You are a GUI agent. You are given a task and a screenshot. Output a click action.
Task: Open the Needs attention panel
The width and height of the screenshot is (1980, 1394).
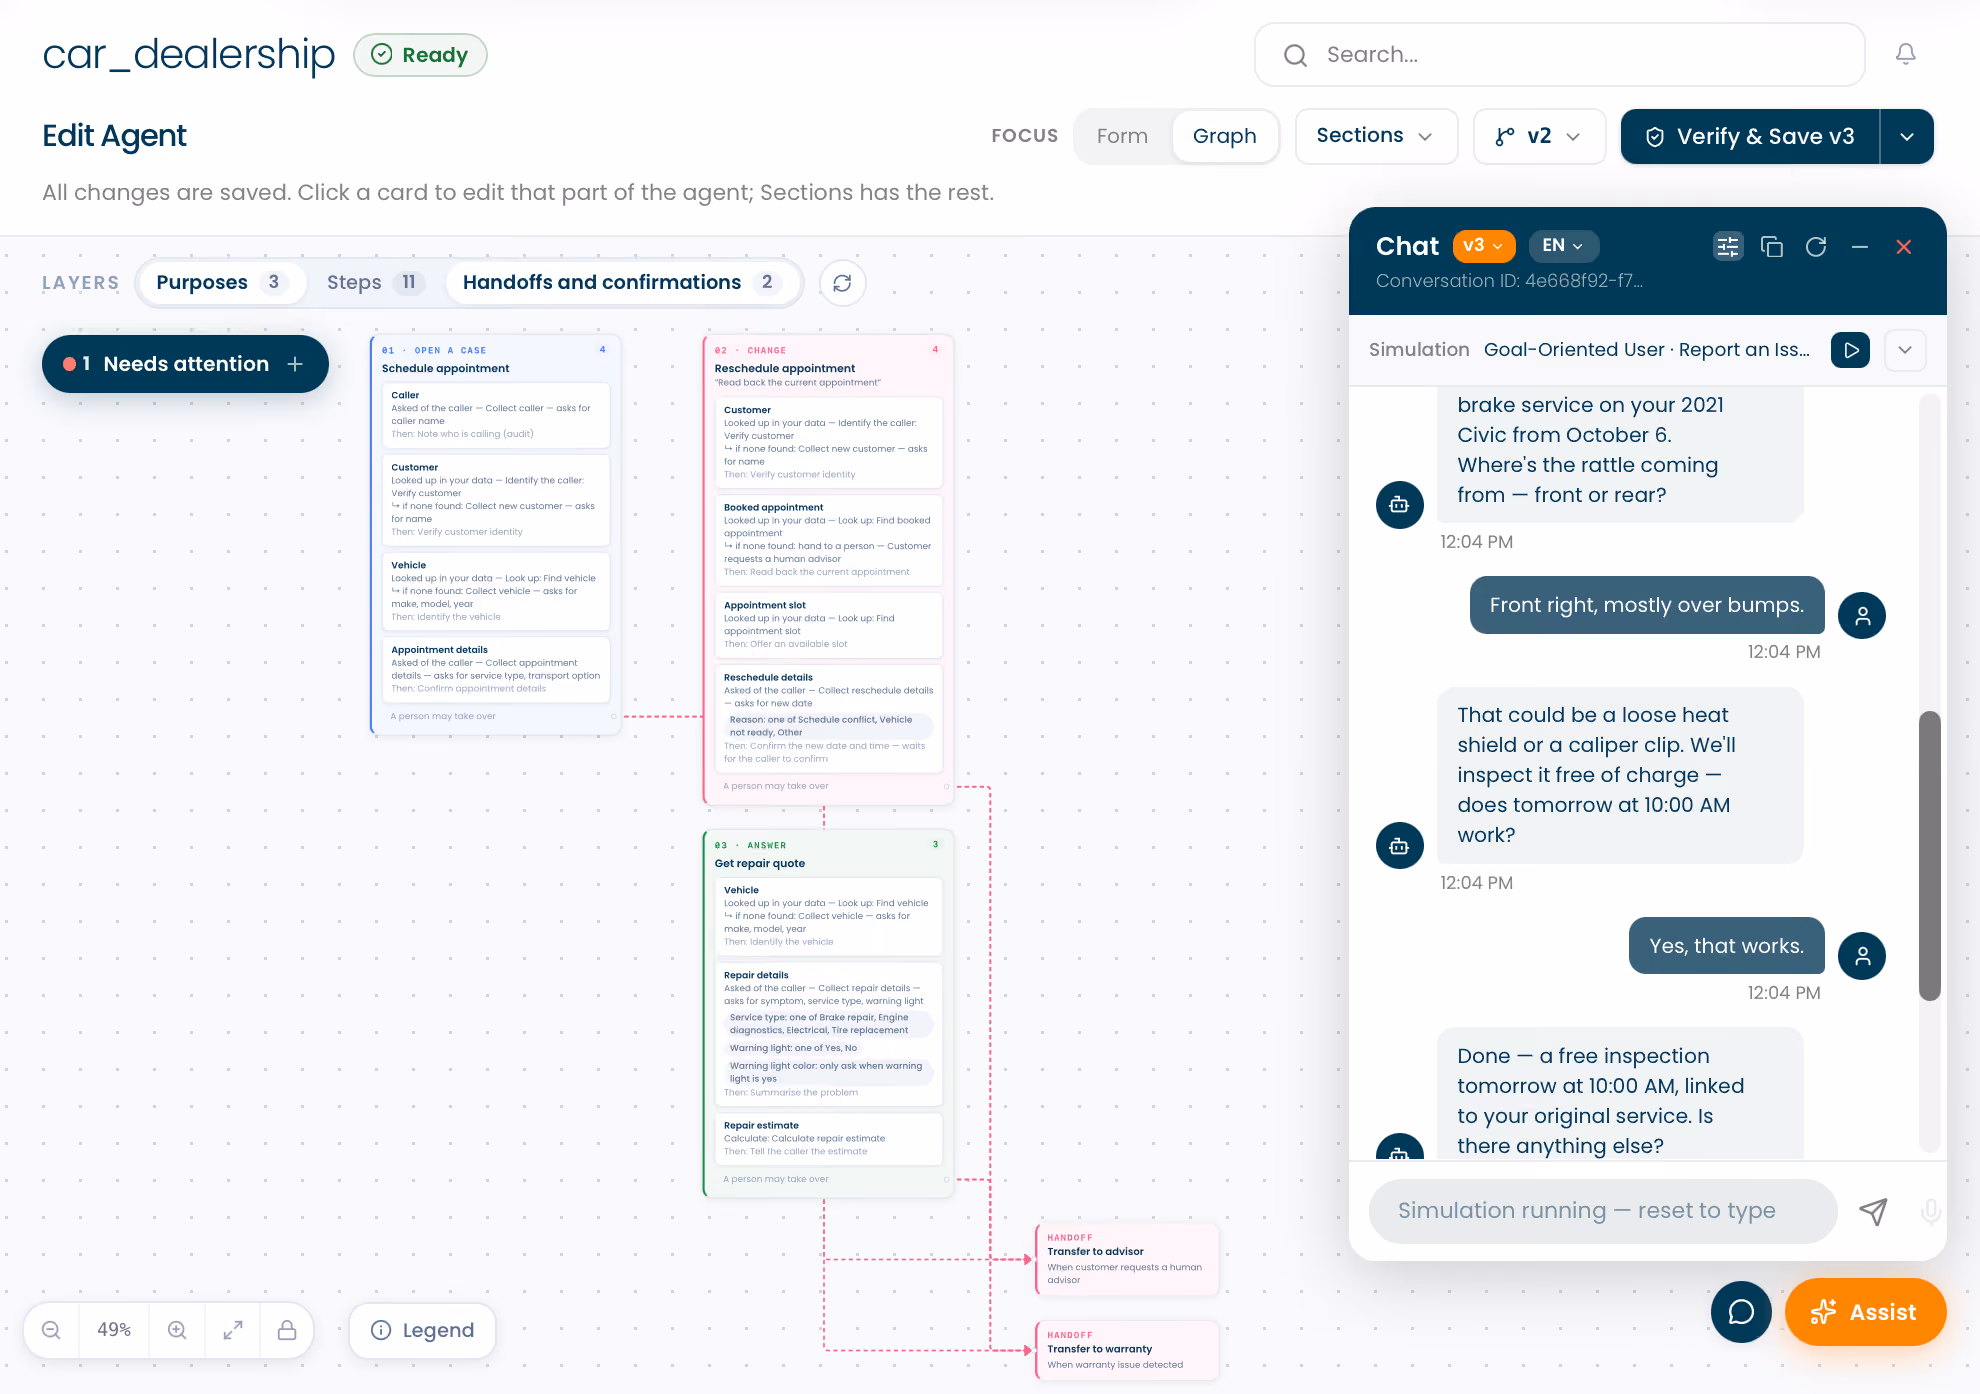(x=185, y=364)
